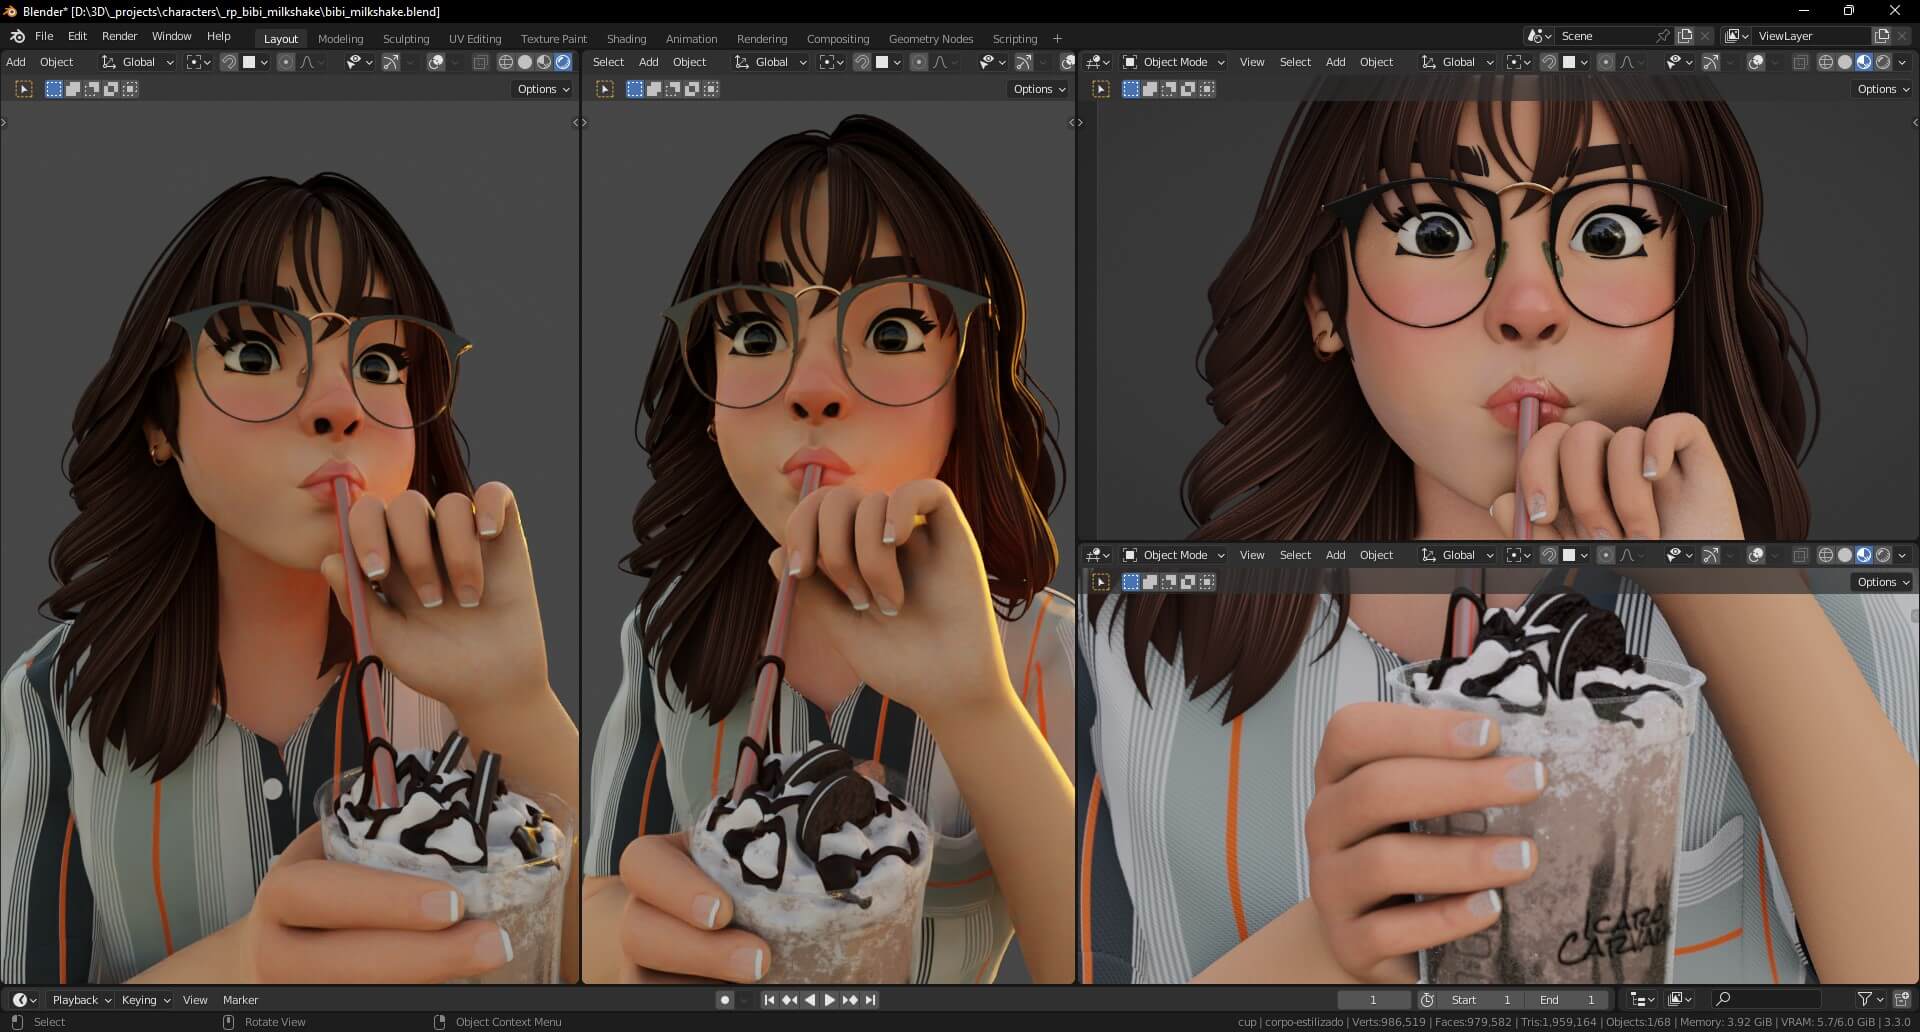
Task: Switch to the Sculpting workspace tab
Action: (x=406, y=39)
